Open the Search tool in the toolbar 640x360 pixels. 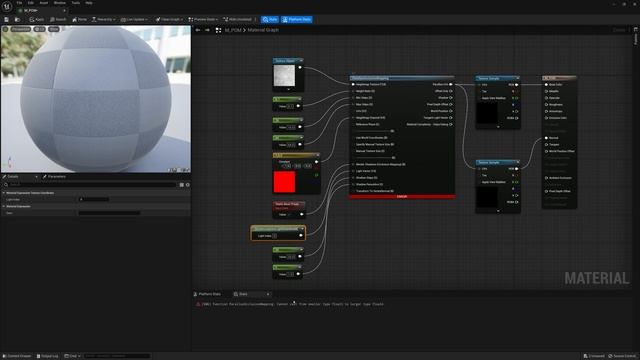(58, 19)
